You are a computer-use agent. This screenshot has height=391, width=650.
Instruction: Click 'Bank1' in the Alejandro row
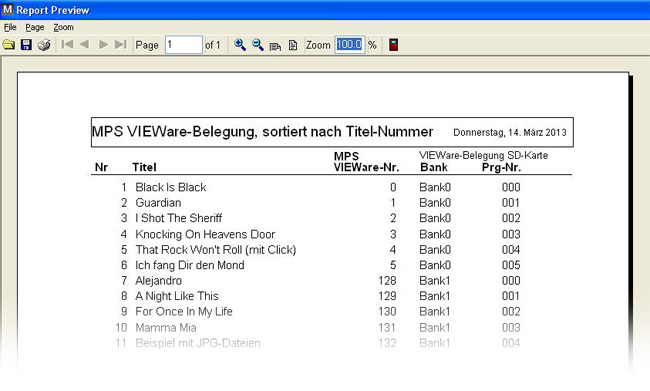(435, 281)
